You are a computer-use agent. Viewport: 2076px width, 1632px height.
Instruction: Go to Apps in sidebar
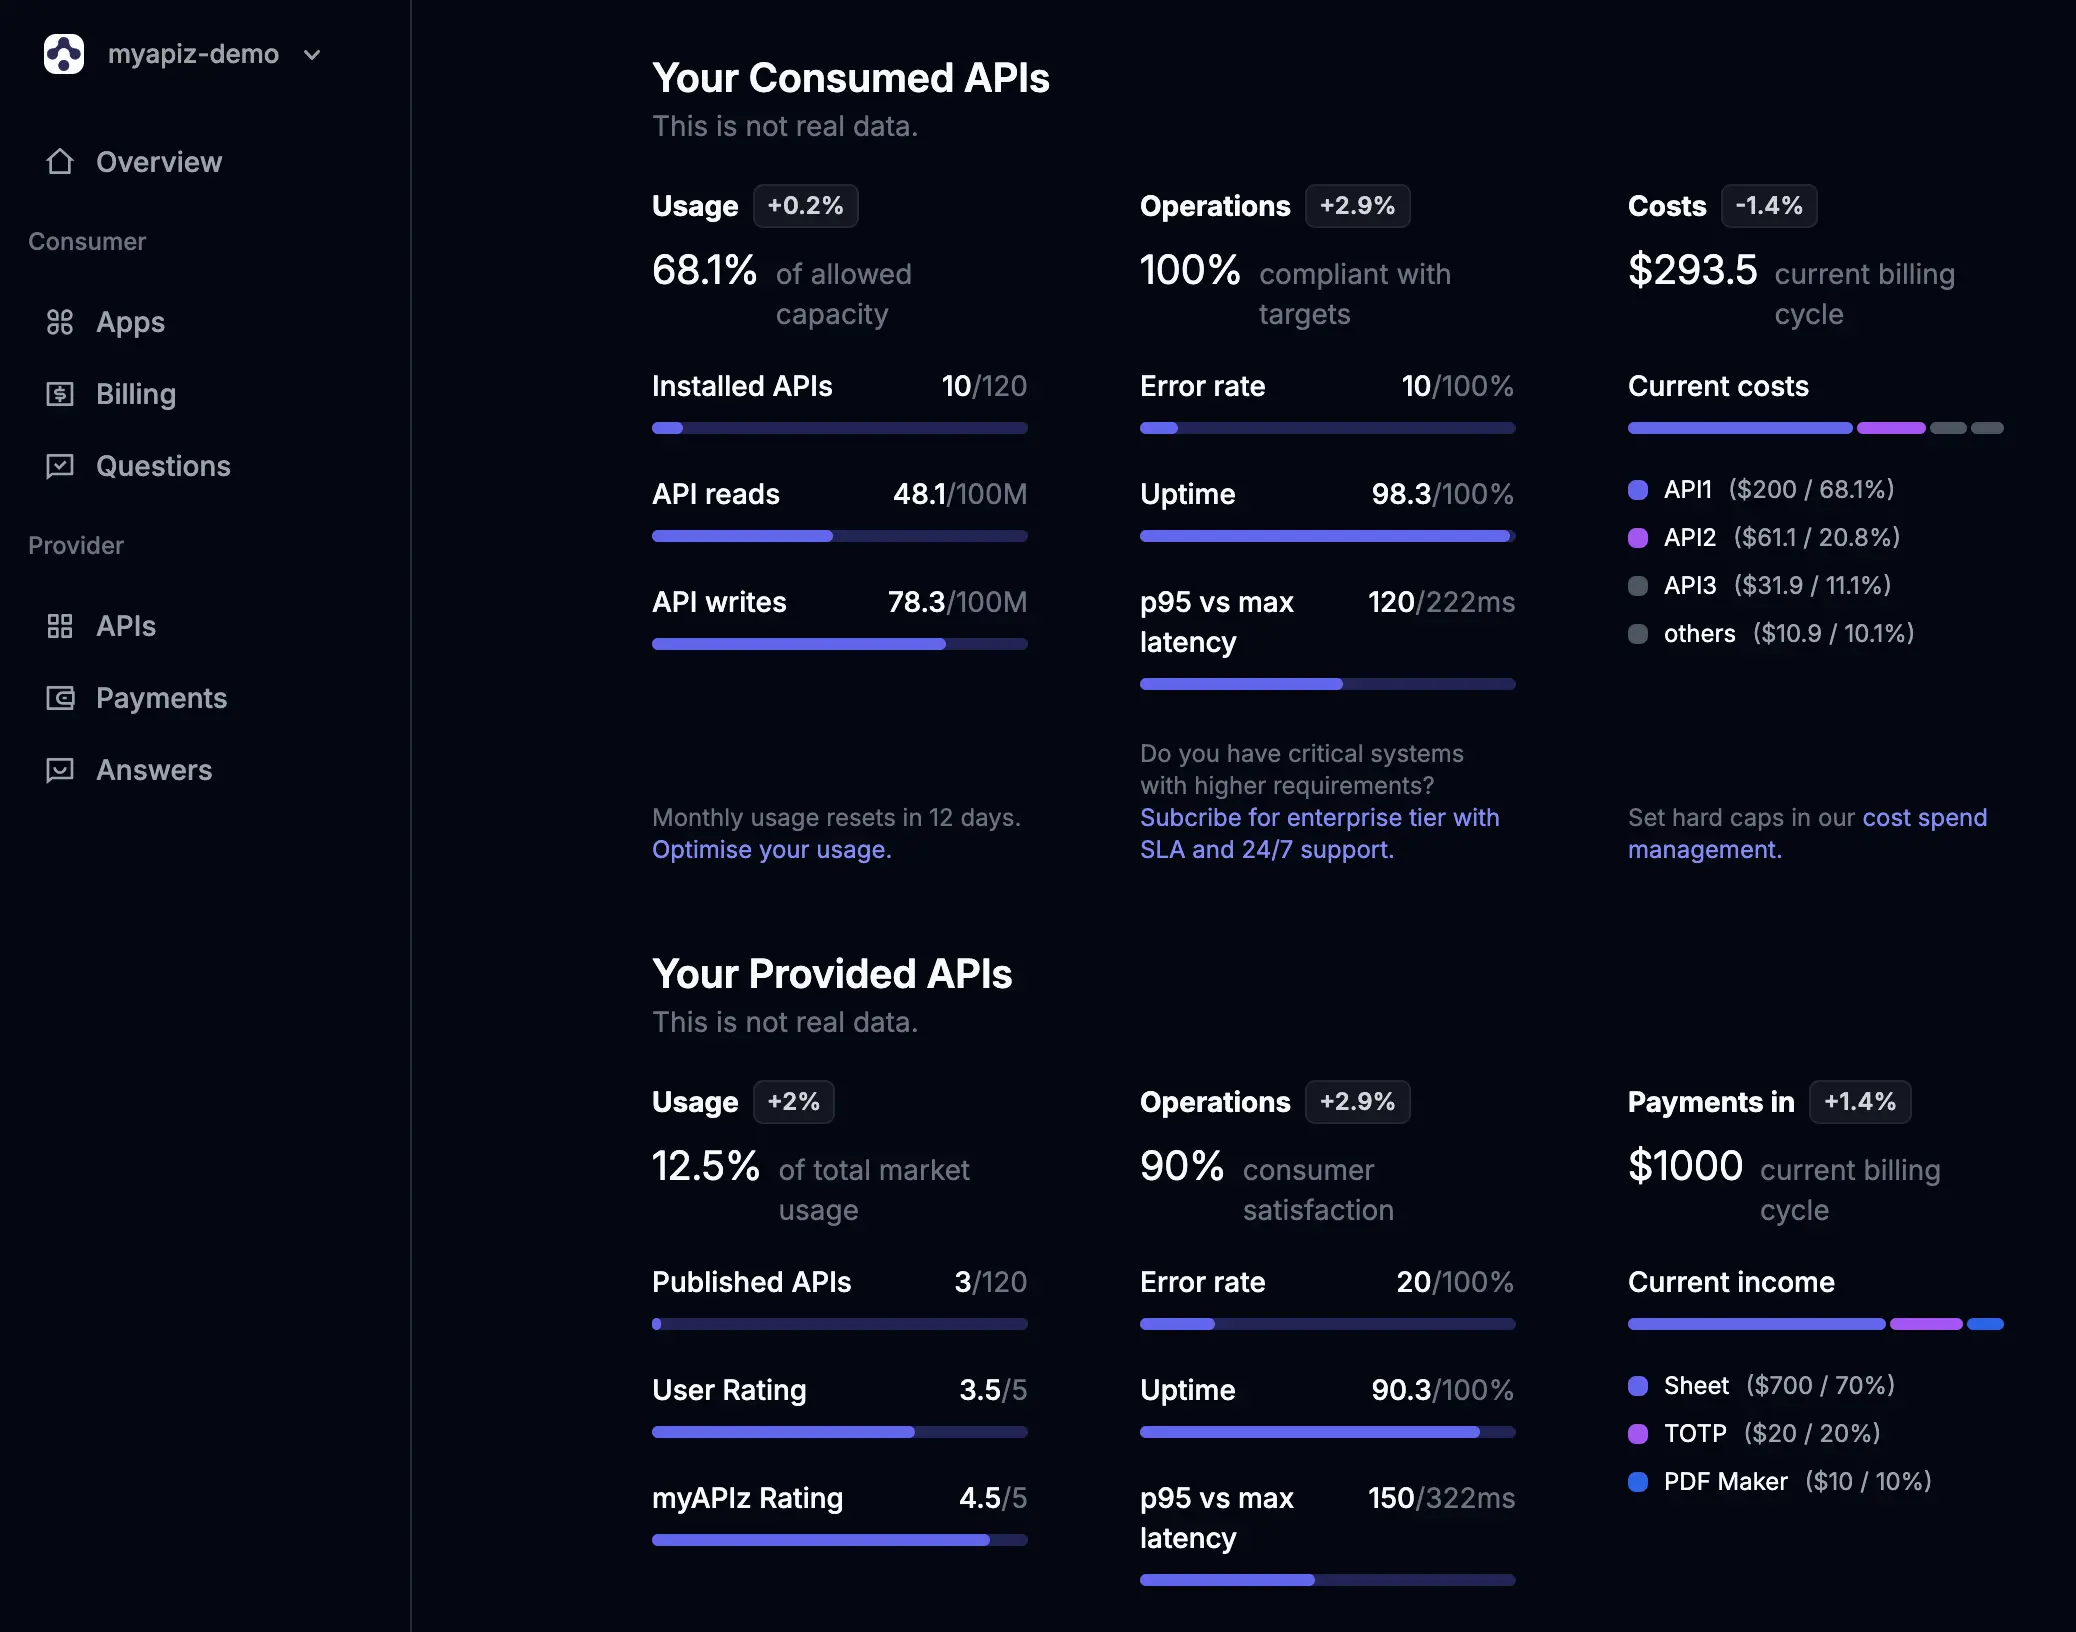(x=130, y=322)
